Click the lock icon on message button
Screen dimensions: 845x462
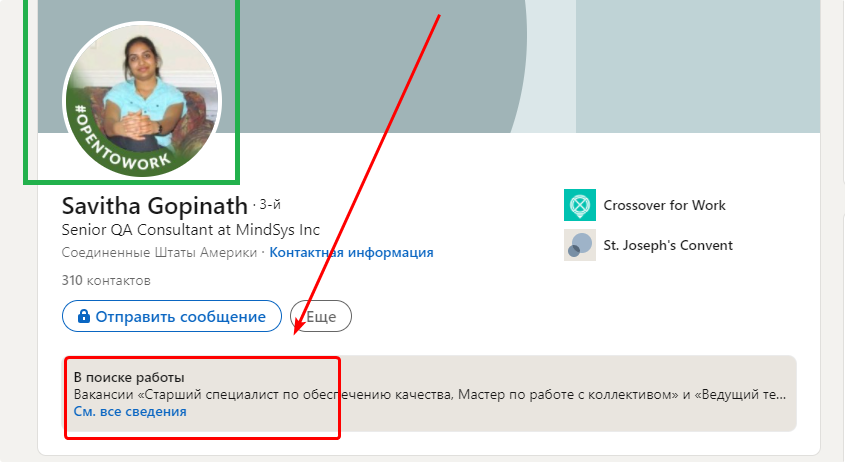84,316
